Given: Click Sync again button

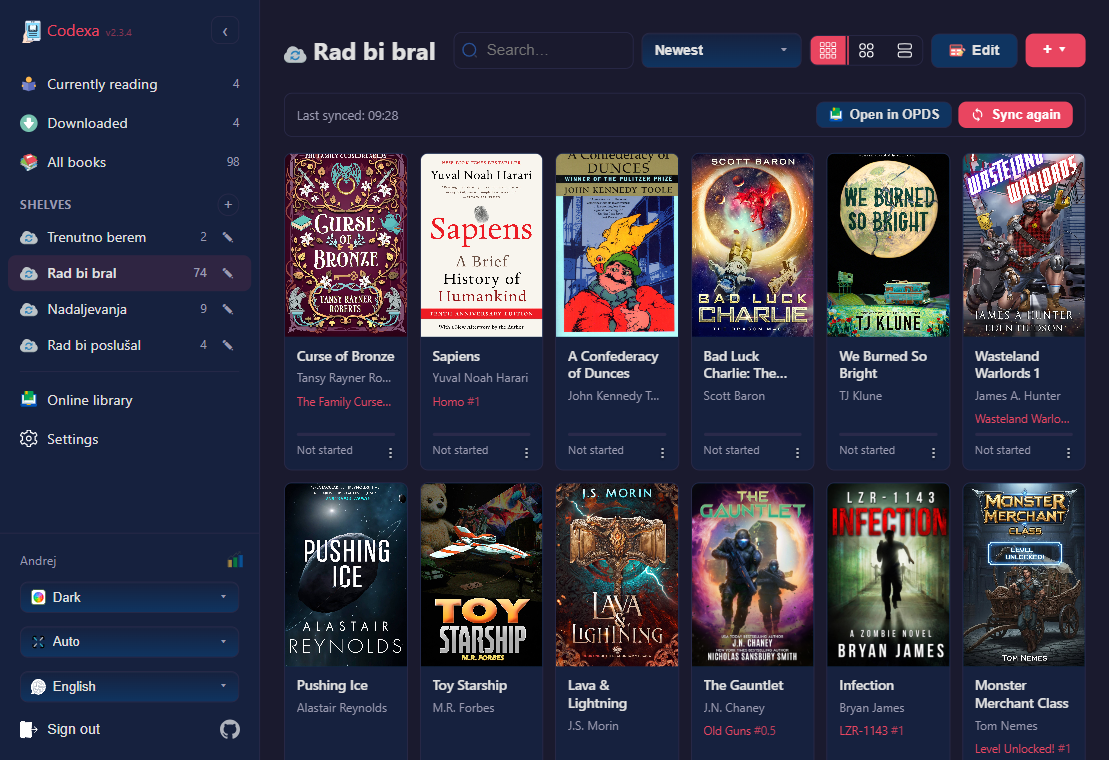Looking at the screenshot, I should (1016, 115).
